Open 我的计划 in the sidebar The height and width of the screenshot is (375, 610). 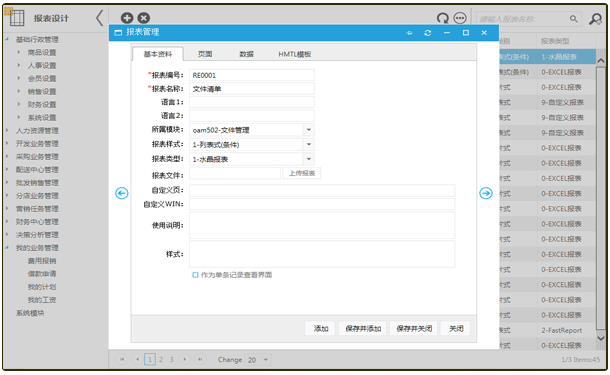pyautogui.click(x=42, y=287)
